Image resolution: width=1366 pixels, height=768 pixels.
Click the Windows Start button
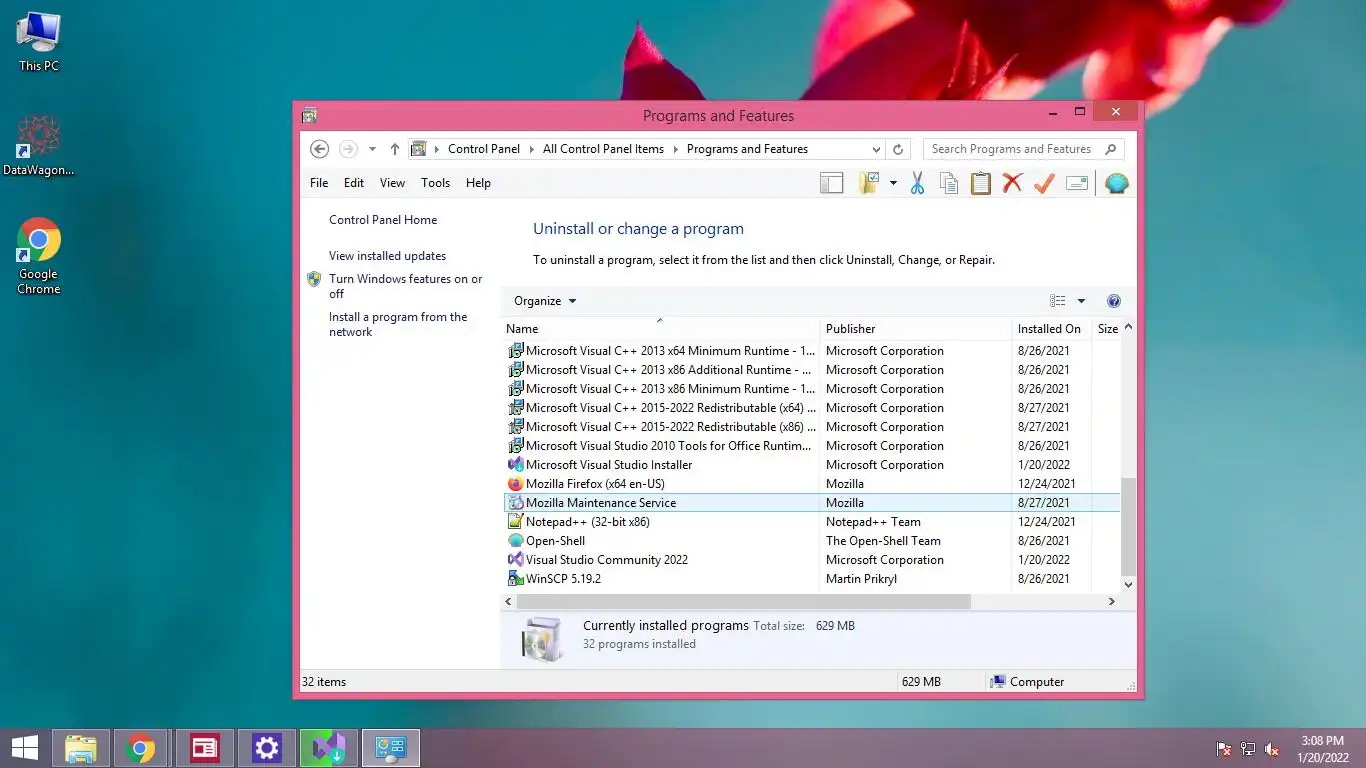pos(25,748)
